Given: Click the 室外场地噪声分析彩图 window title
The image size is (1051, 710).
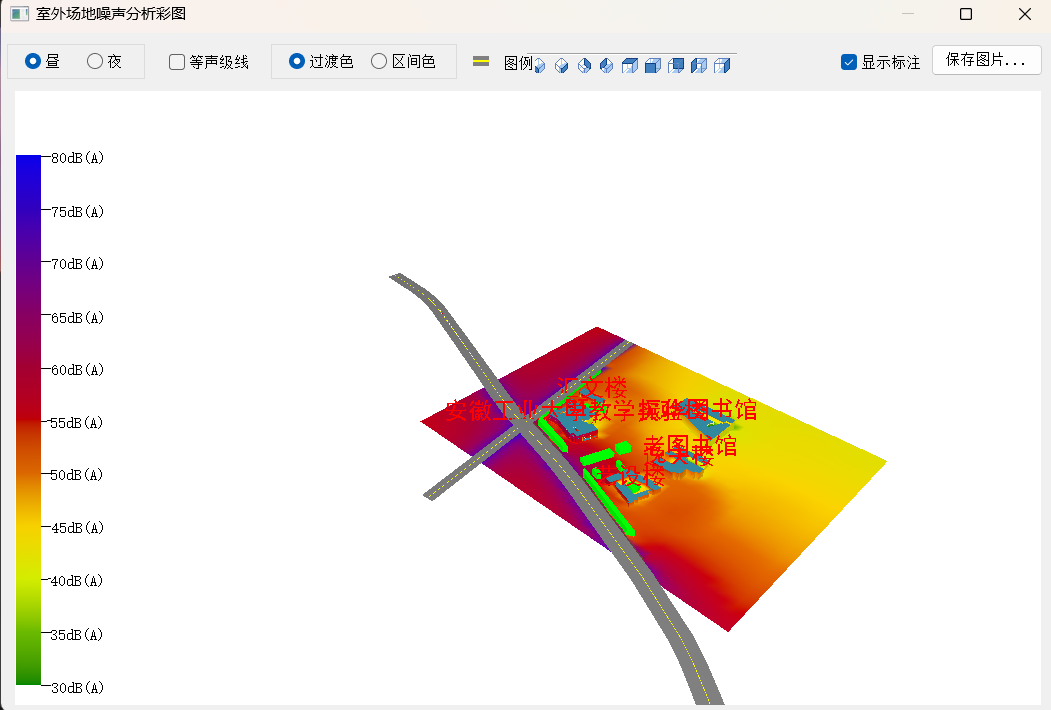Looking at the screenshot, I should tap(111, 13).
